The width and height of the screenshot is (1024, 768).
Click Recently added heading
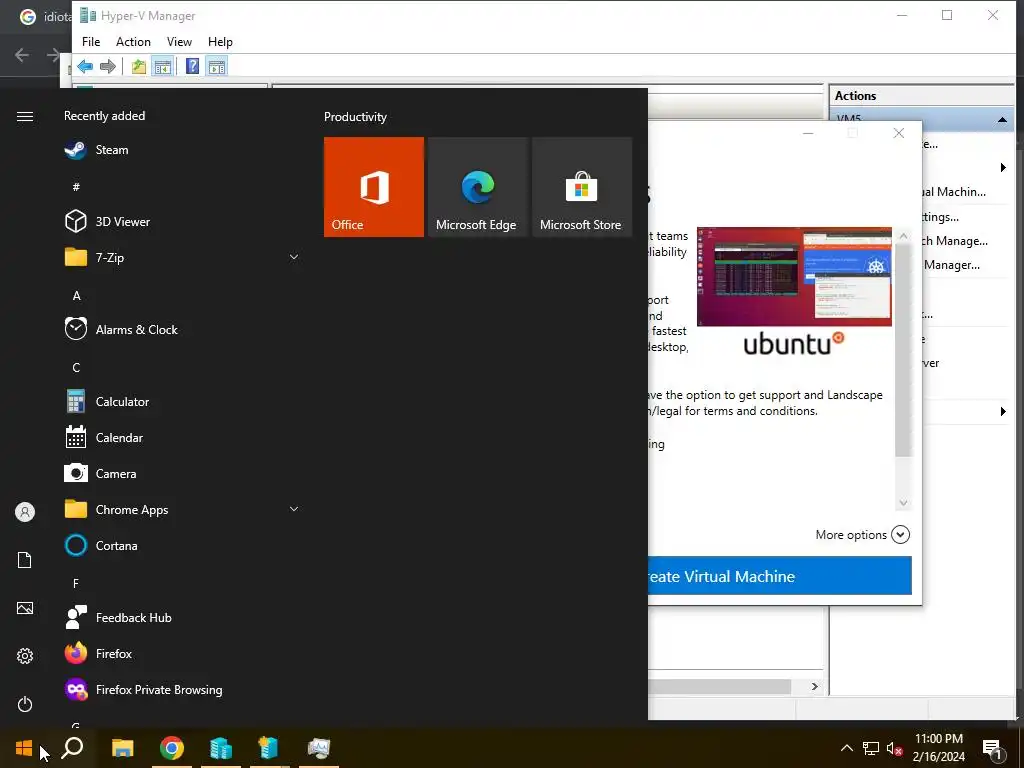coord(104,116)
